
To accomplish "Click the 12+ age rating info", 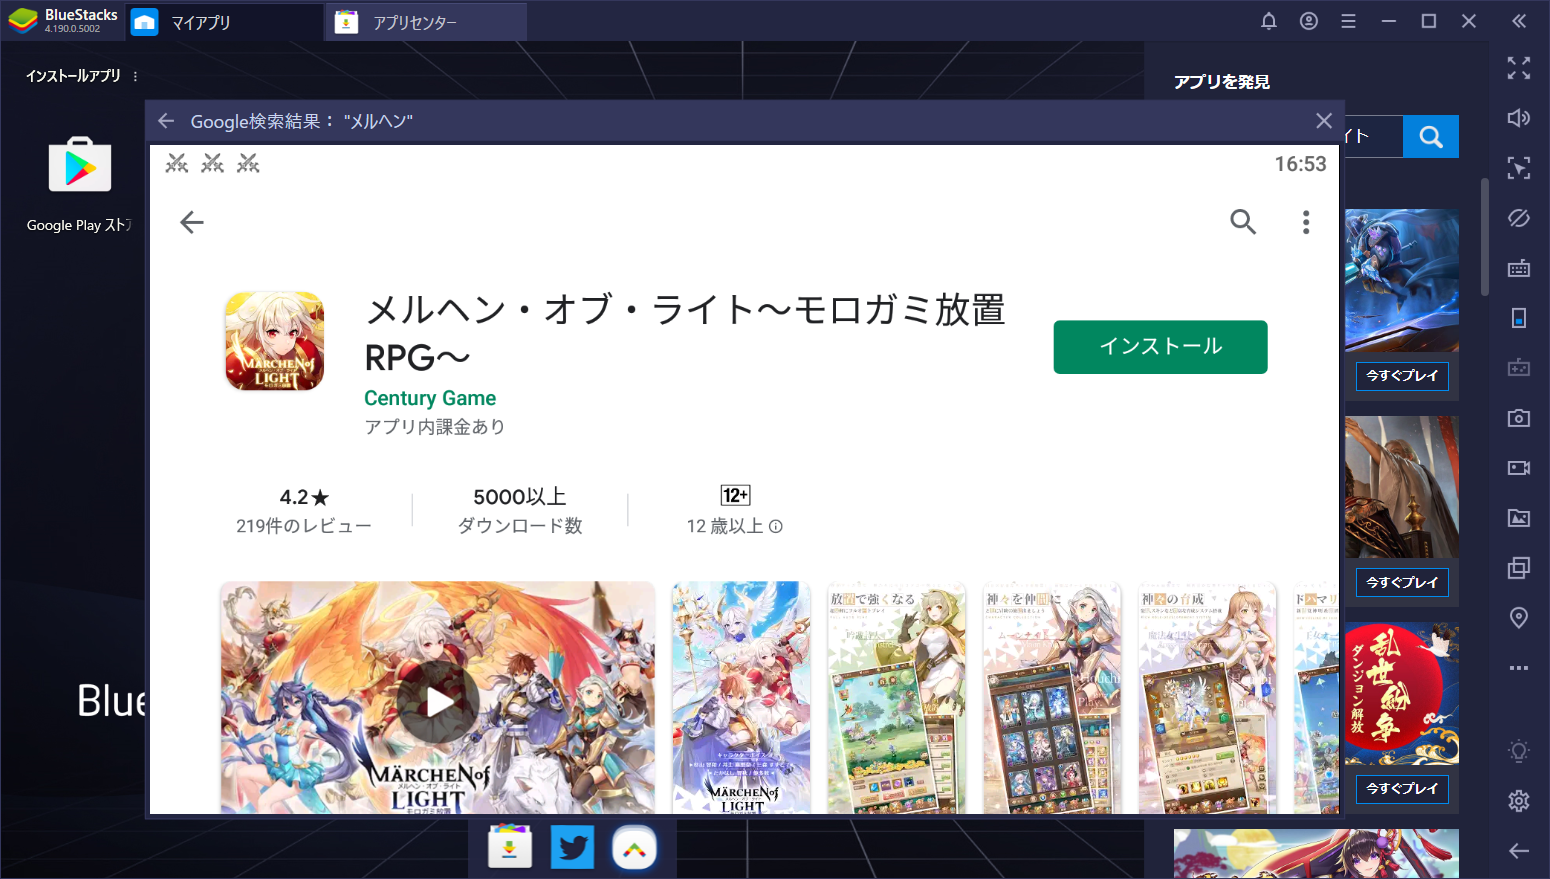I will coord(735,510).
